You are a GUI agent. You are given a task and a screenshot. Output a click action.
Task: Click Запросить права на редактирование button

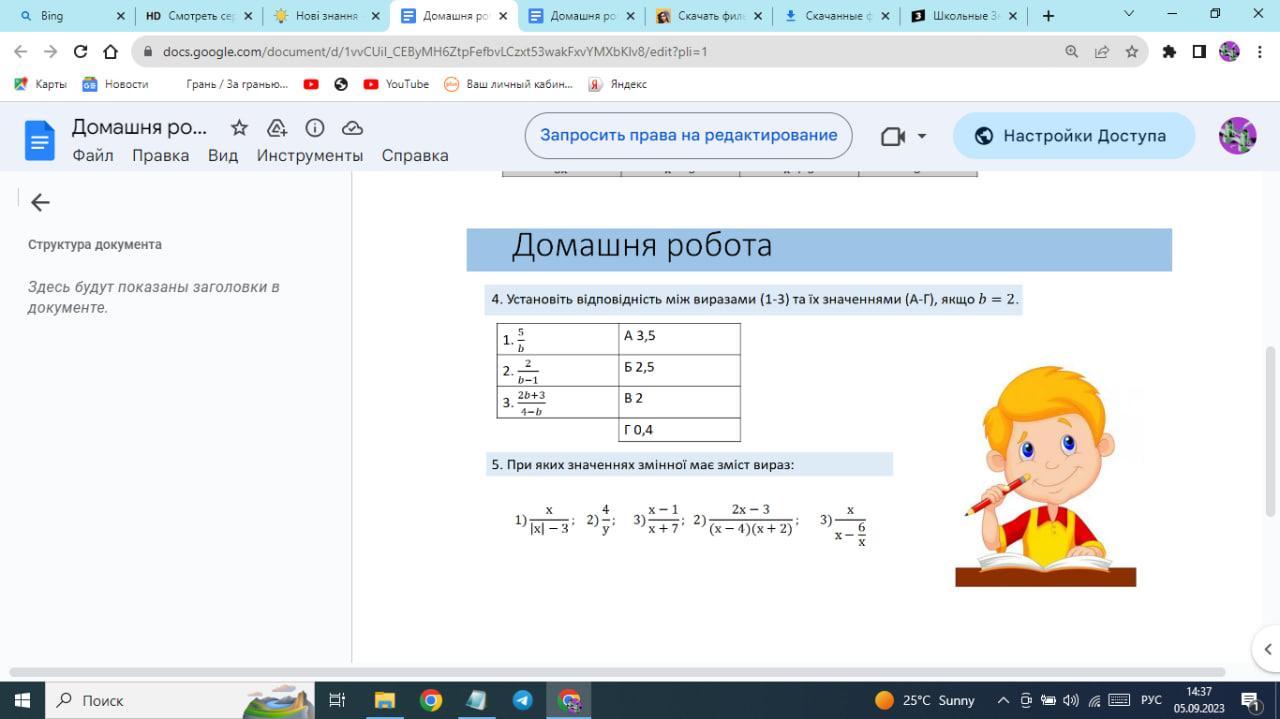688,136
